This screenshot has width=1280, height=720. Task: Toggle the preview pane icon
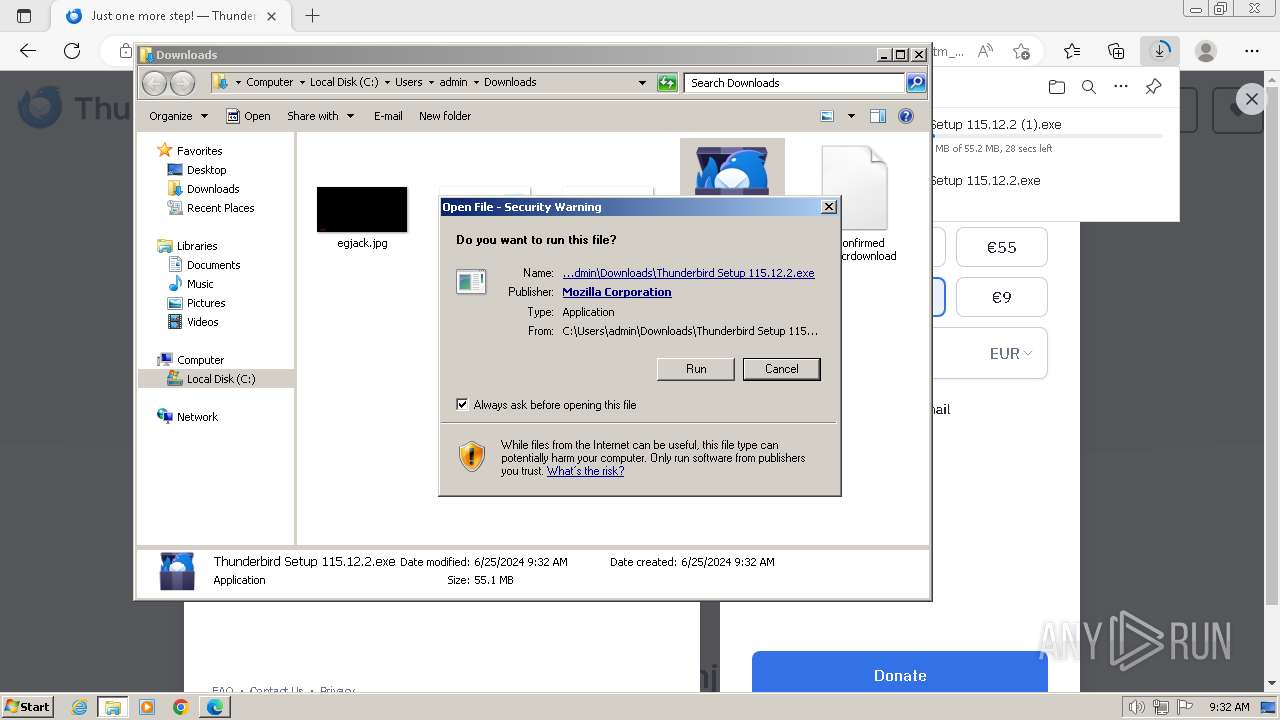878,116
